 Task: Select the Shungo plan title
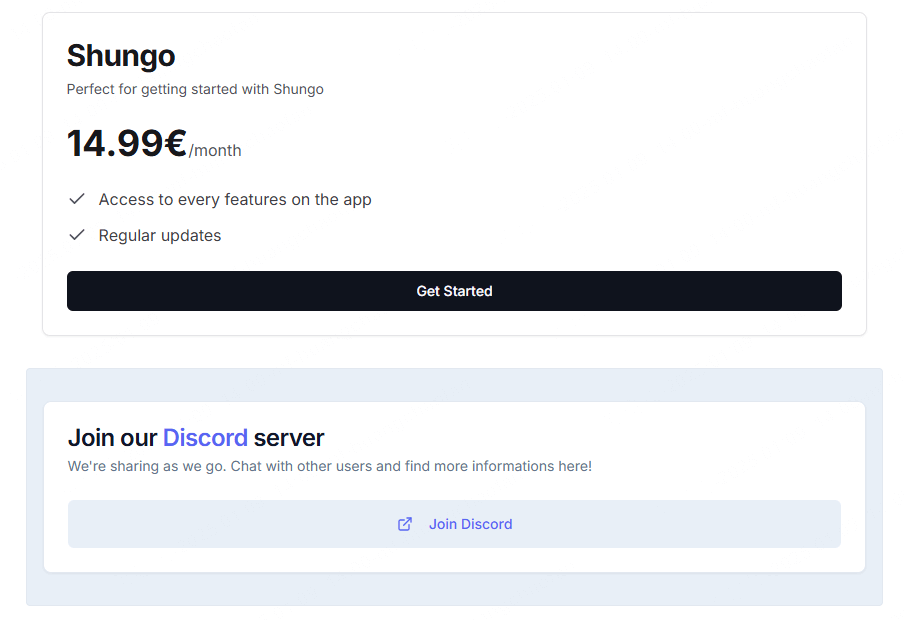tap(121, 55)
